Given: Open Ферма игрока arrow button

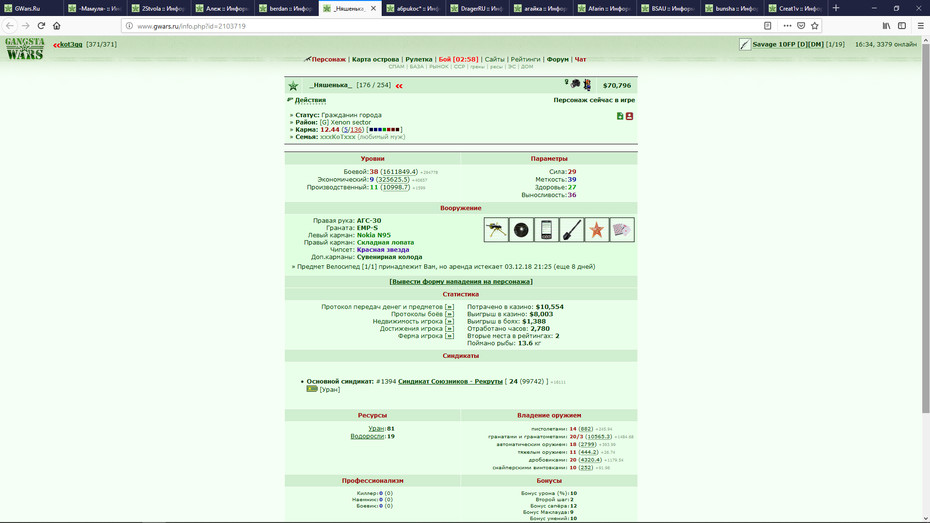Looking at the screenshot, I should [x=449, y=336].
